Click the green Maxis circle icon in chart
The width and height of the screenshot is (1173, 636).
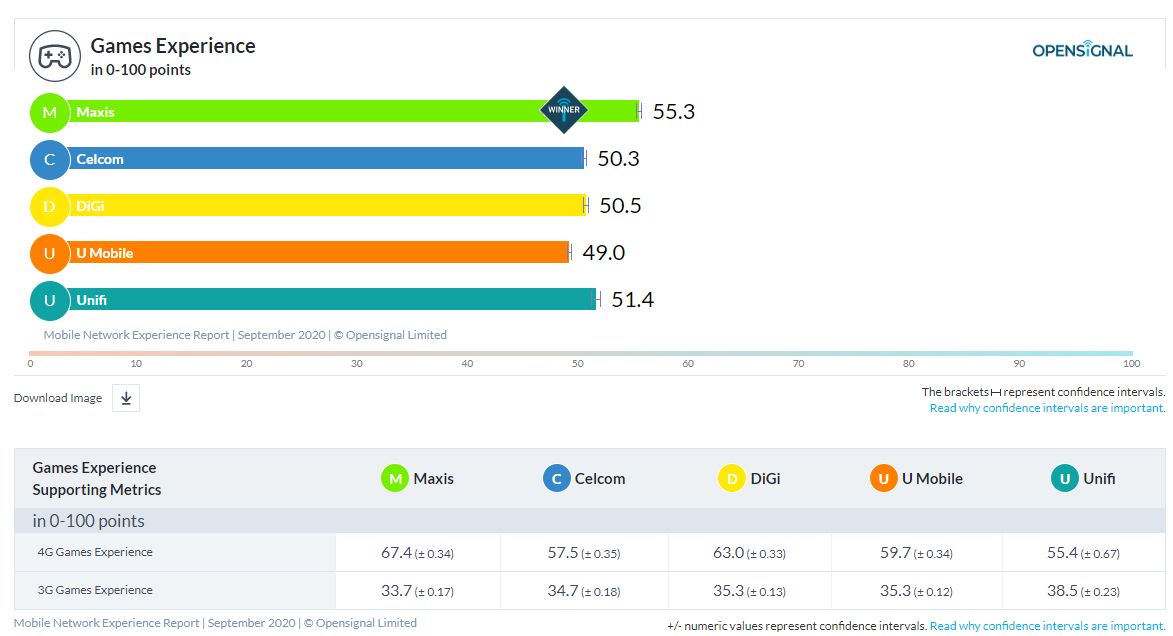click(49, 112)
